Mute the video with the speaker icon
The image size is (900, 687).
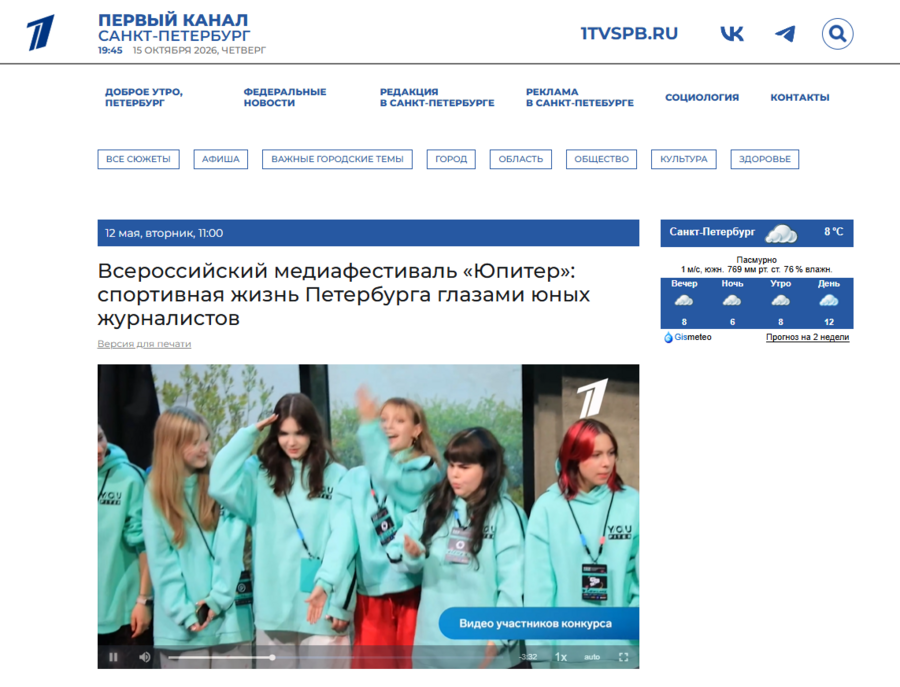click(145, 657)
